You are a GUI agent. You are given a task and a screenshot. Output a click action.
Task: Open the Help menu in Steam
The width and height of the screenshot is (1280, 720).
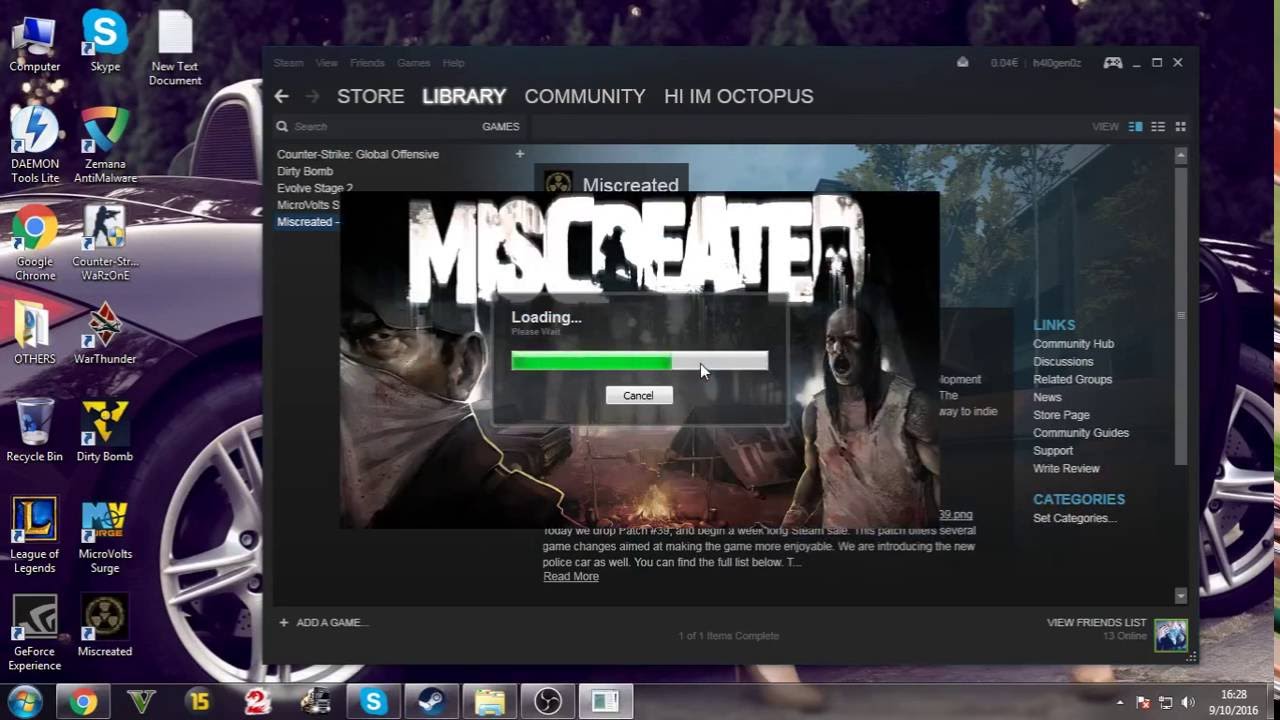(453, 63)
